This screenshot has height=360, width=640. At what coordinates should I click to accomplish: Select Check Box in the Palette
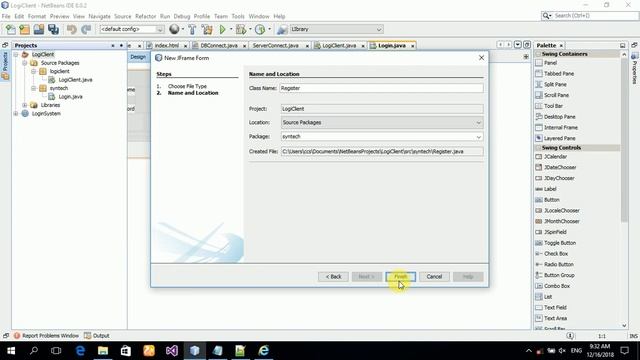point(556,254)
